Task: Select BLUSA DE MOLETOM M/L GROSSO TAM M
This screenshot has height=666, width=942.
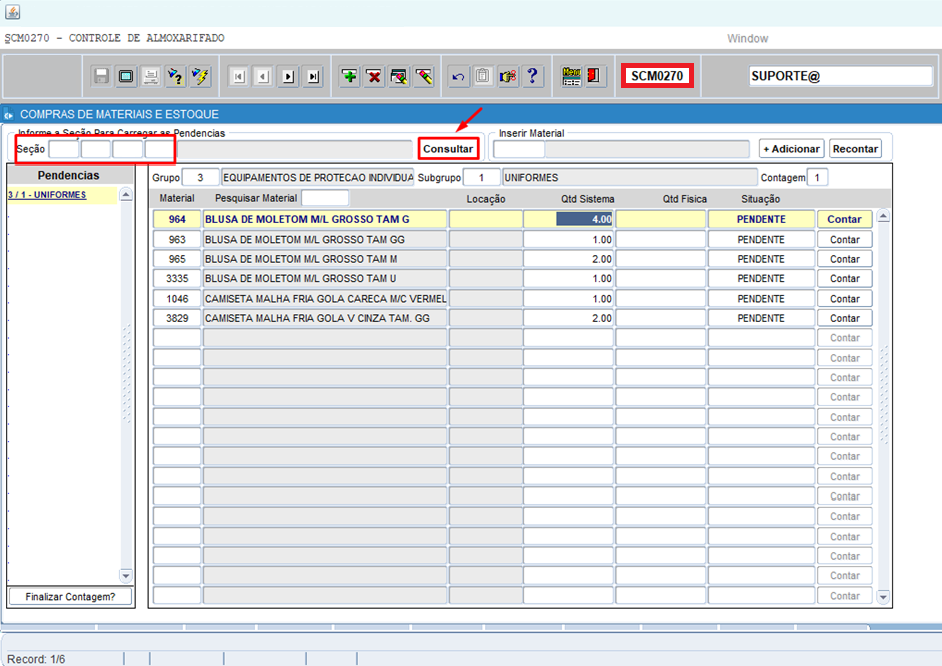Action: pyautogui.click(x=325, y=259)
